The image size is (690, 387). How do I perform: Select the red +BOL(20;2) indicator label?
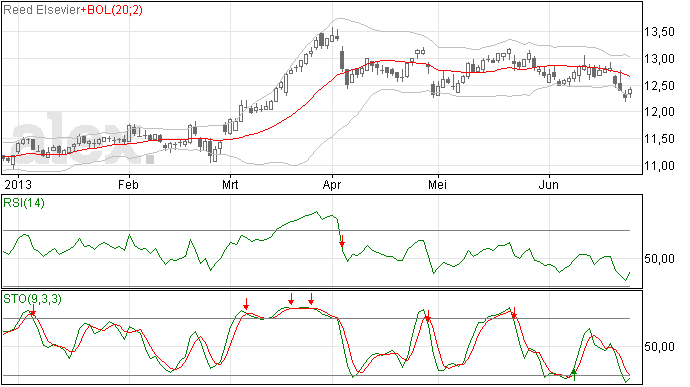(112, 10)
